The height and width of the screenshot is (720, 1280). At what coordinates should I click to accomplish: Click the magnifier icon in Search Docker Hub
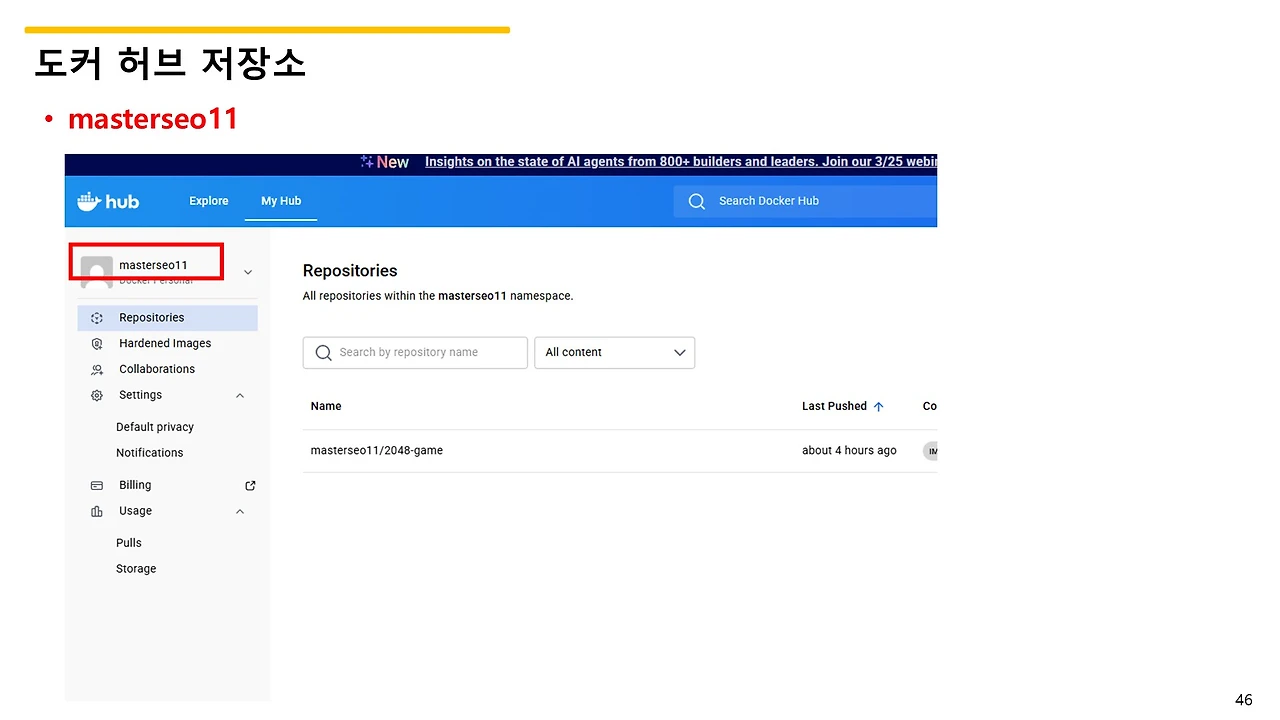click(x=697, y=201)
